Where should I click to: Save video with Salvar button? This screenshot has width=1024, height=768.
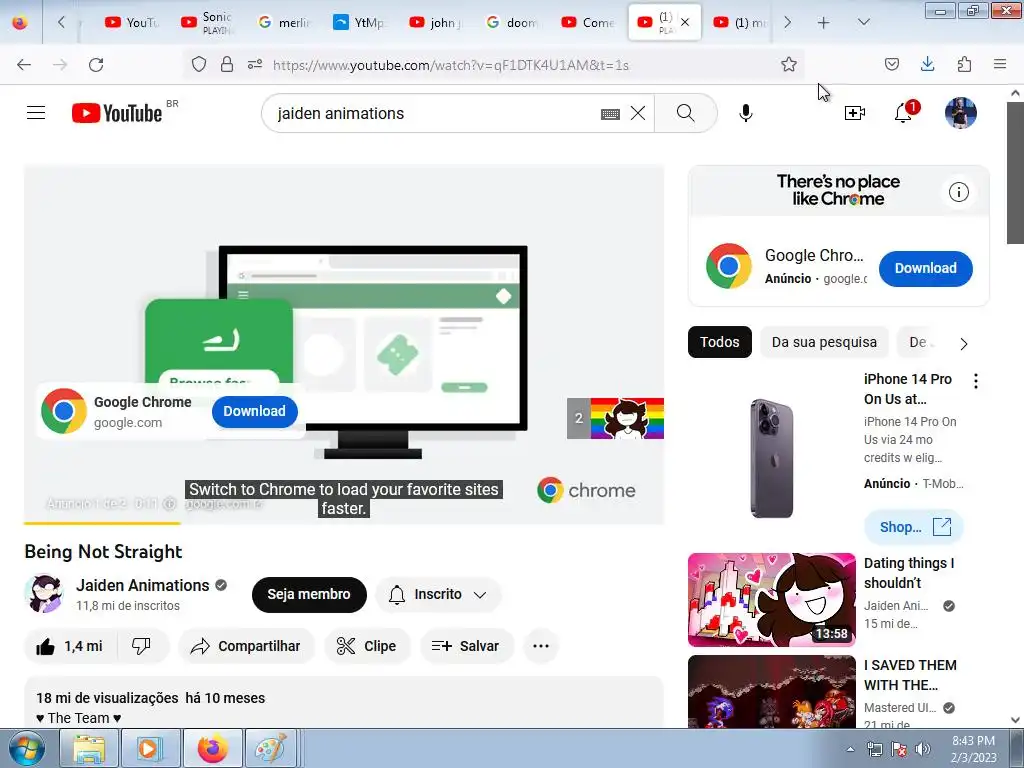(x=466, y=646)
